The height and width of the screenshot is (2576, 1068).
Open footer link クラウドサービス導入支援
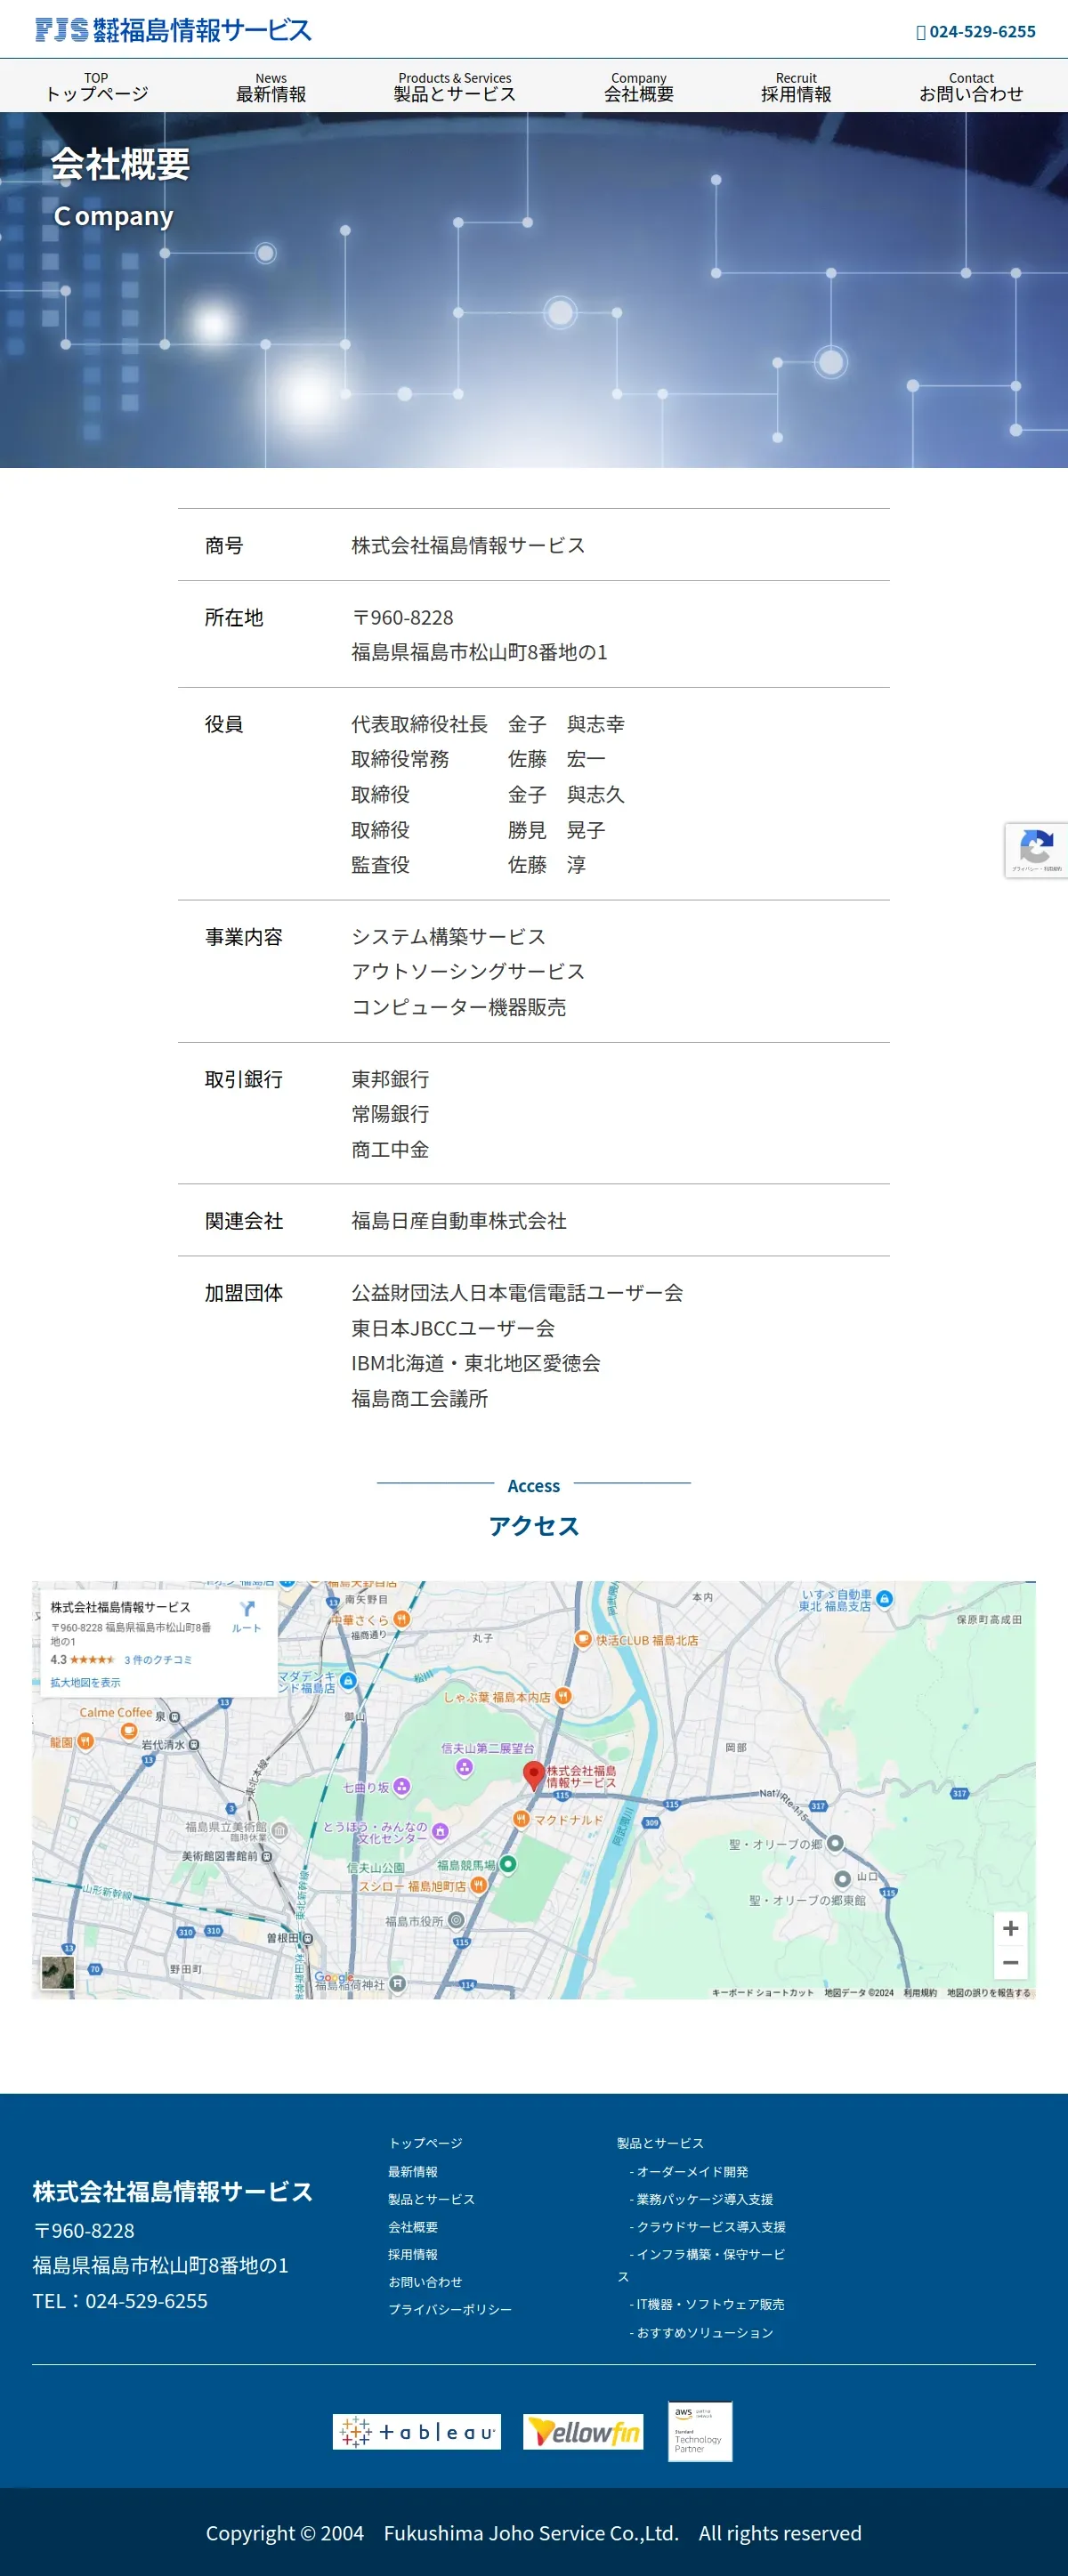coord(707,2226)
